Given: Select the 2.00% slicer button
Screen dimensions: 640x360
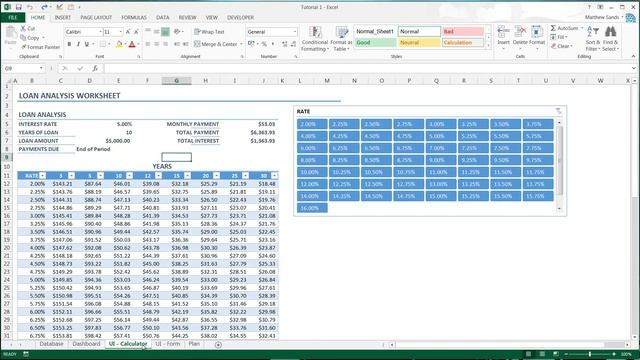Looking at the screenshot, I should (312, 124).
